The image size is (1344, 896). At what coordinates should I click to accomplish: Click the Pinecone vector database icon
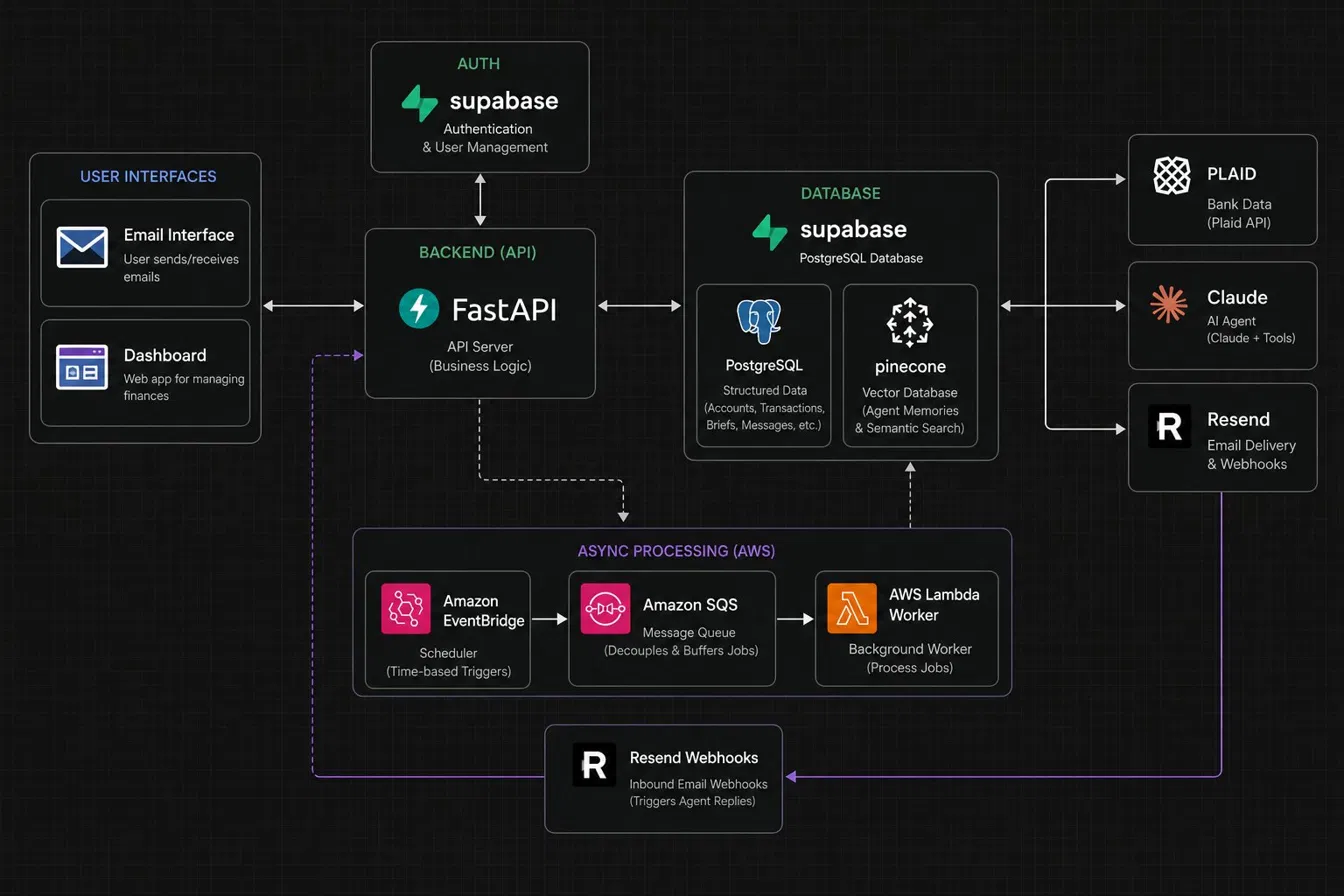click(x=909, y=321)
